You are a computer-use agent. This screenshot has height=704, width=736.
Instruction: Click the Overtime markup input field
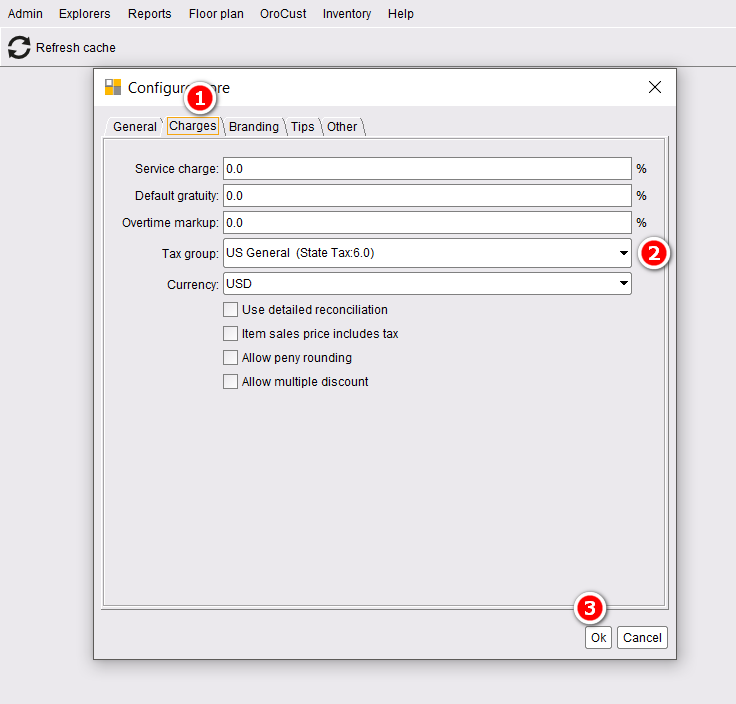click(427, 222)
